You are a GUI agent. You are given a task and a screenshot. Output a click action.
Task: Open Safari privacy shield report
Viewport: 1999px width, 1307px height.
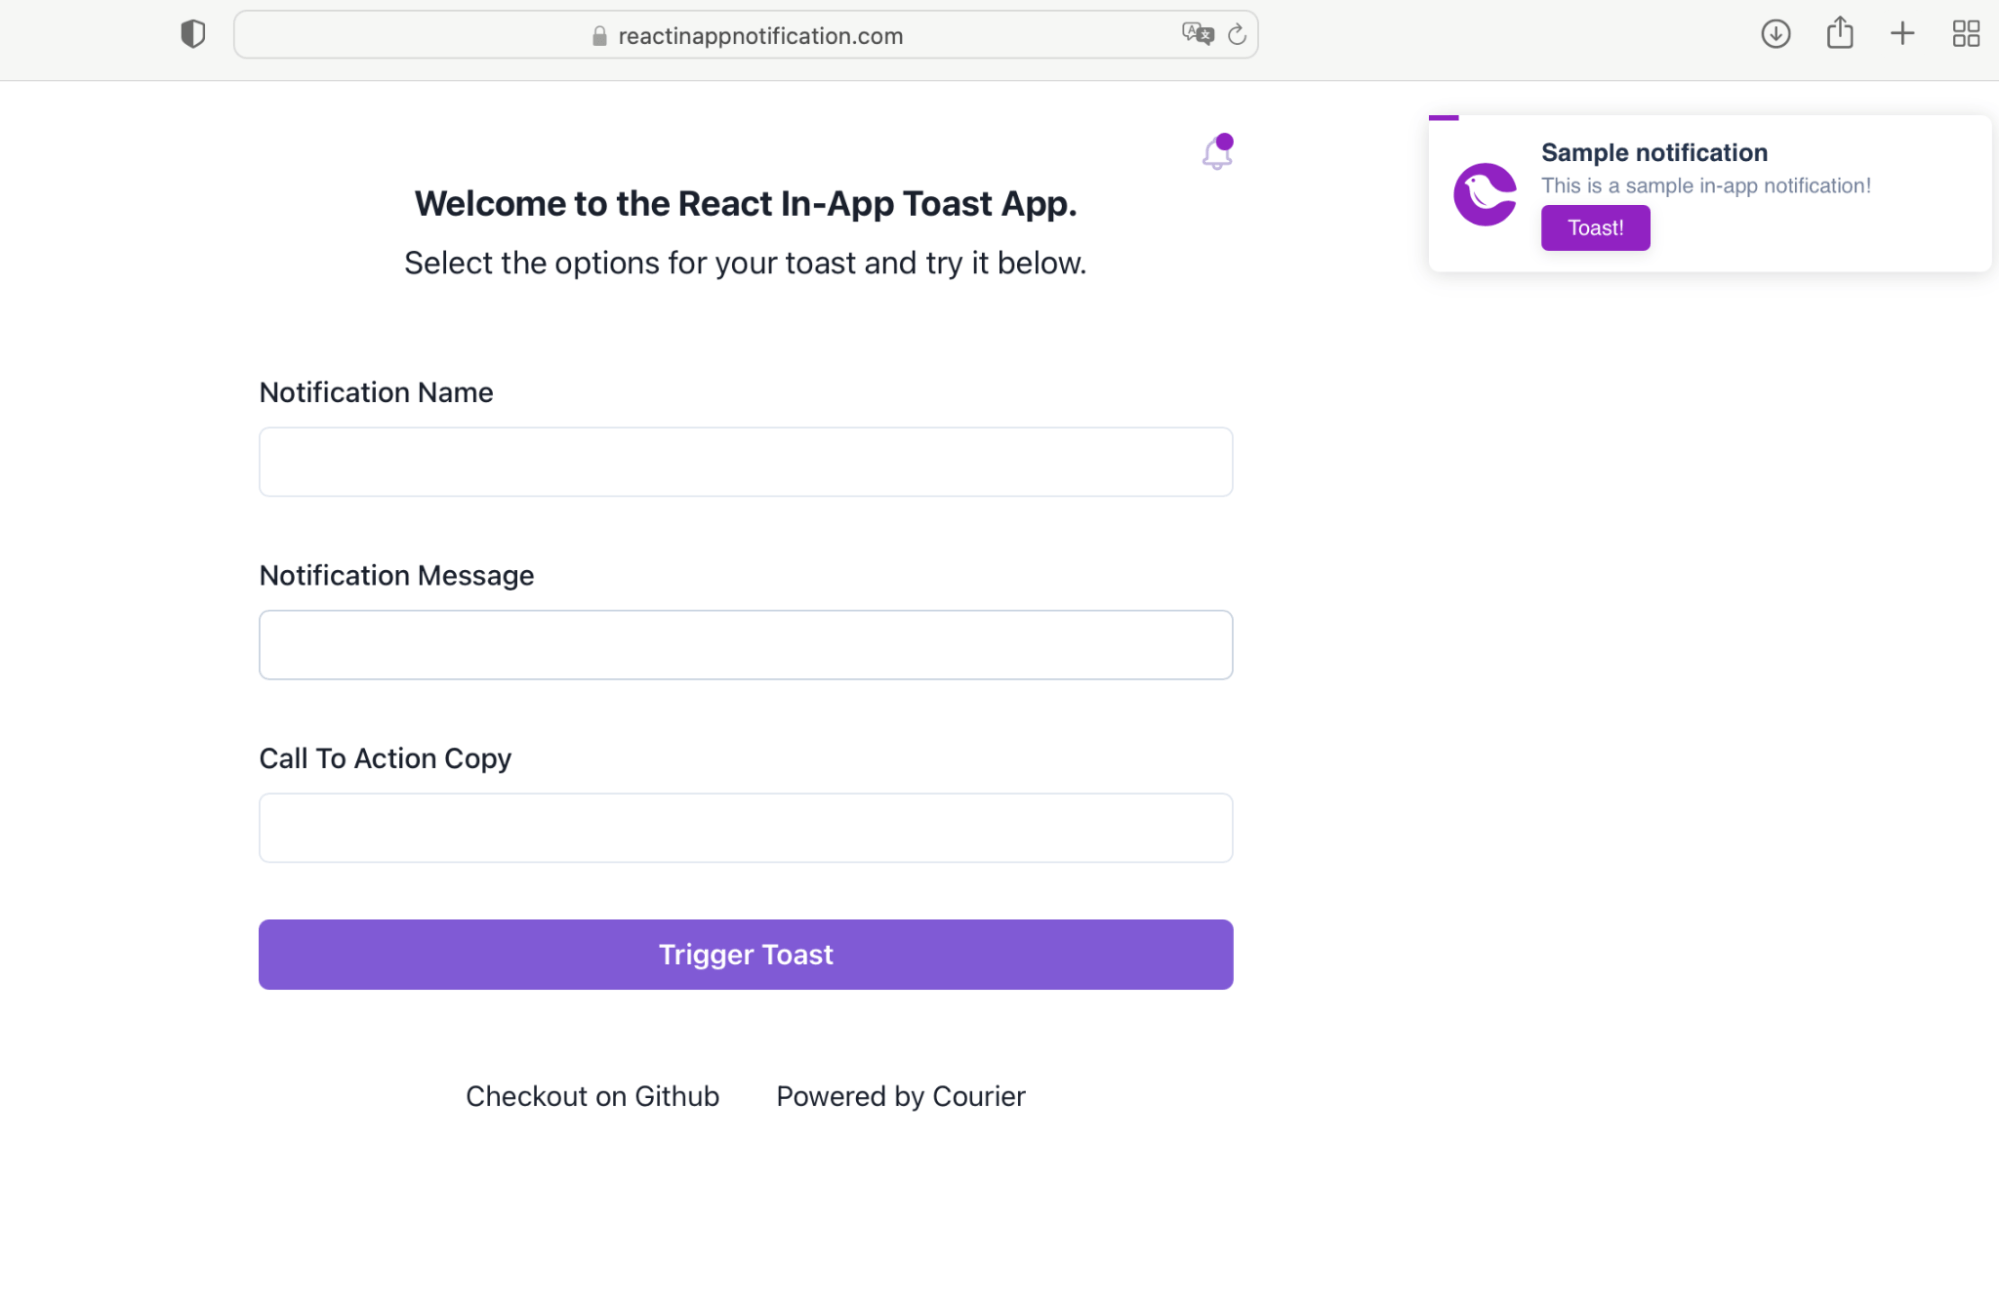coord(193,34)
